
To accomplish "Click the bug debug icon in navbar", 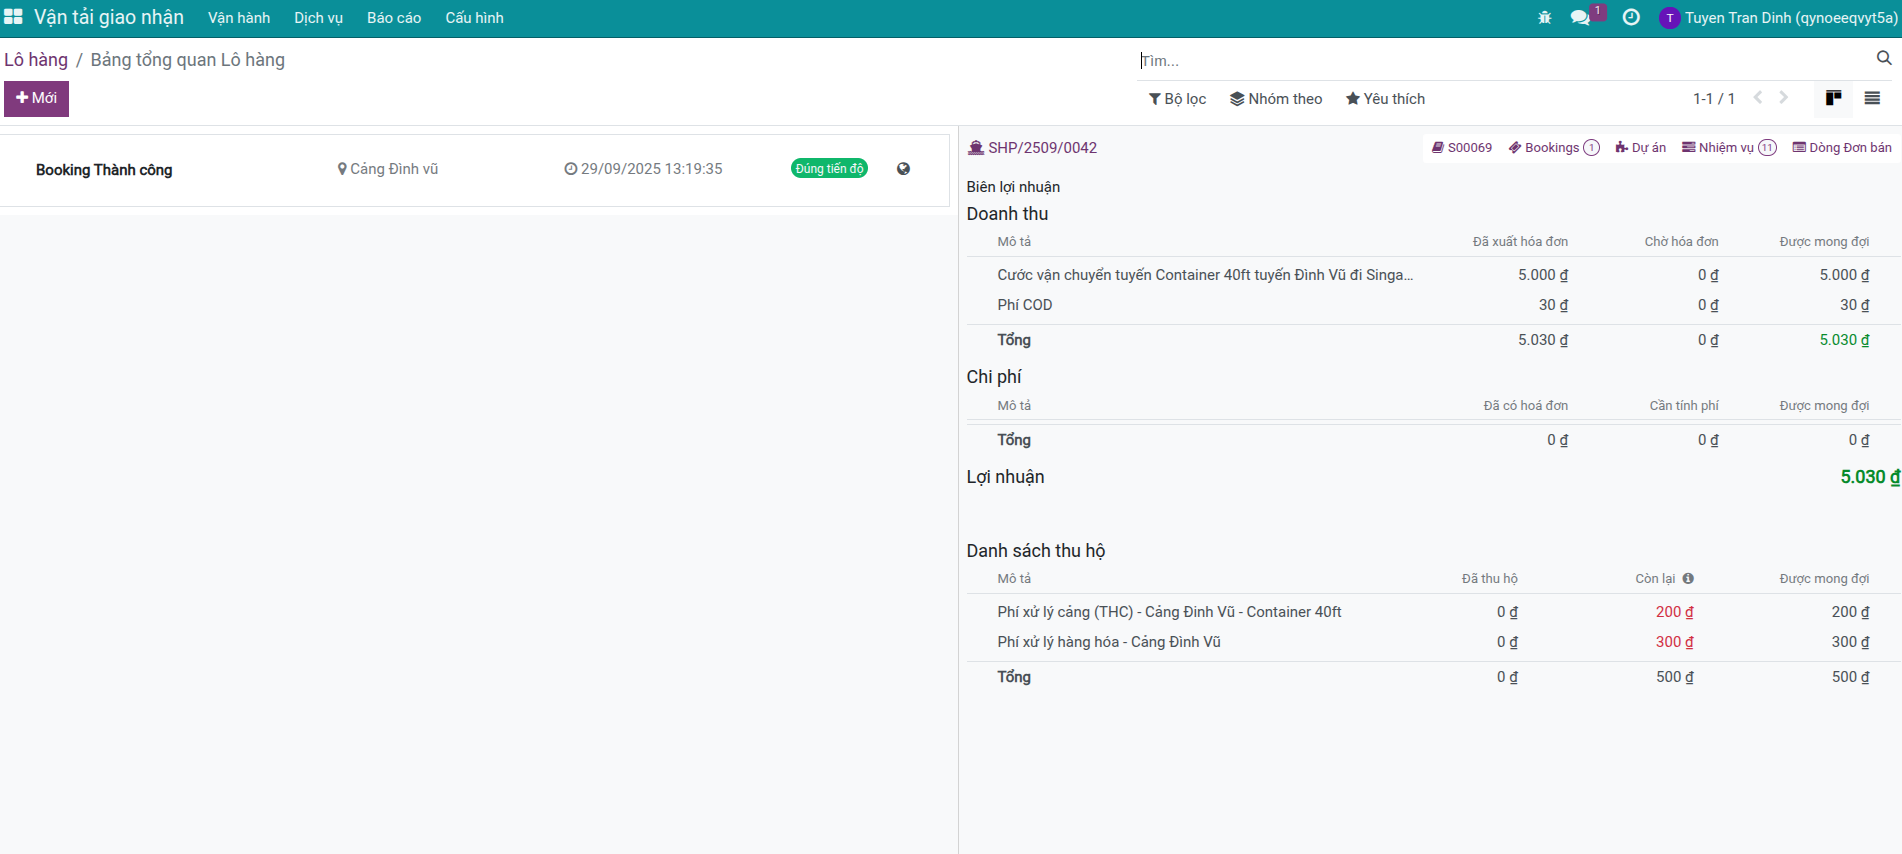I will tap(1544, 18).
